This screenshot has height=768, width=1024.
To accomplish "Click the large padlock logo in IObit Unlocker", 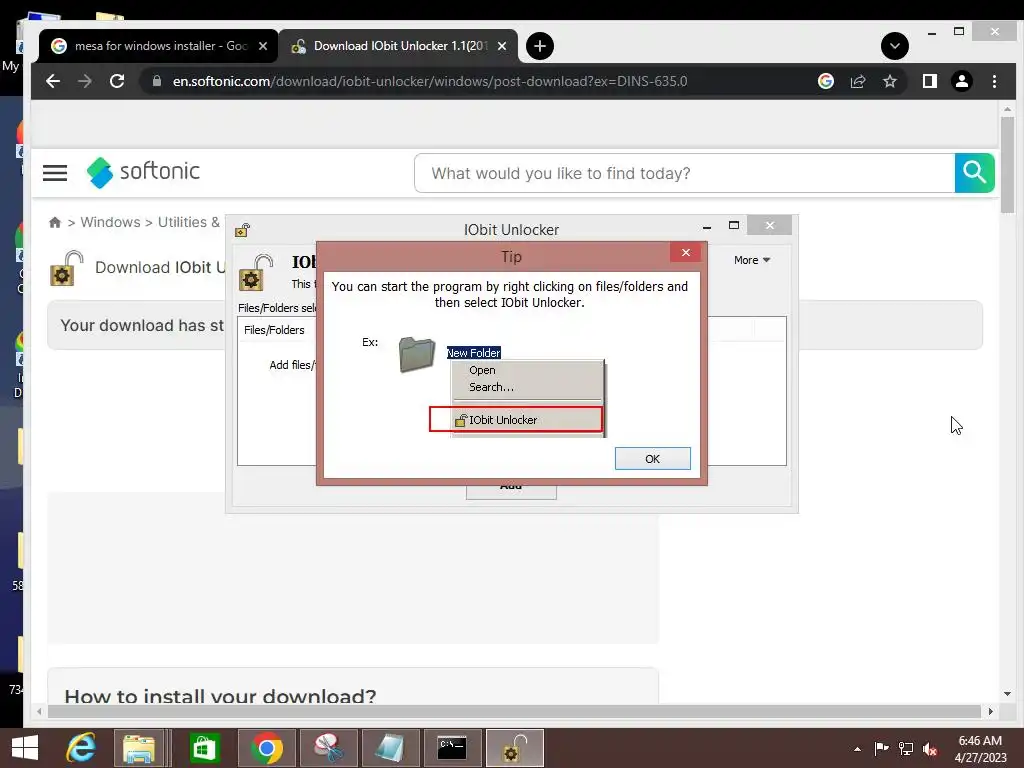I will [x=256, y=272].
